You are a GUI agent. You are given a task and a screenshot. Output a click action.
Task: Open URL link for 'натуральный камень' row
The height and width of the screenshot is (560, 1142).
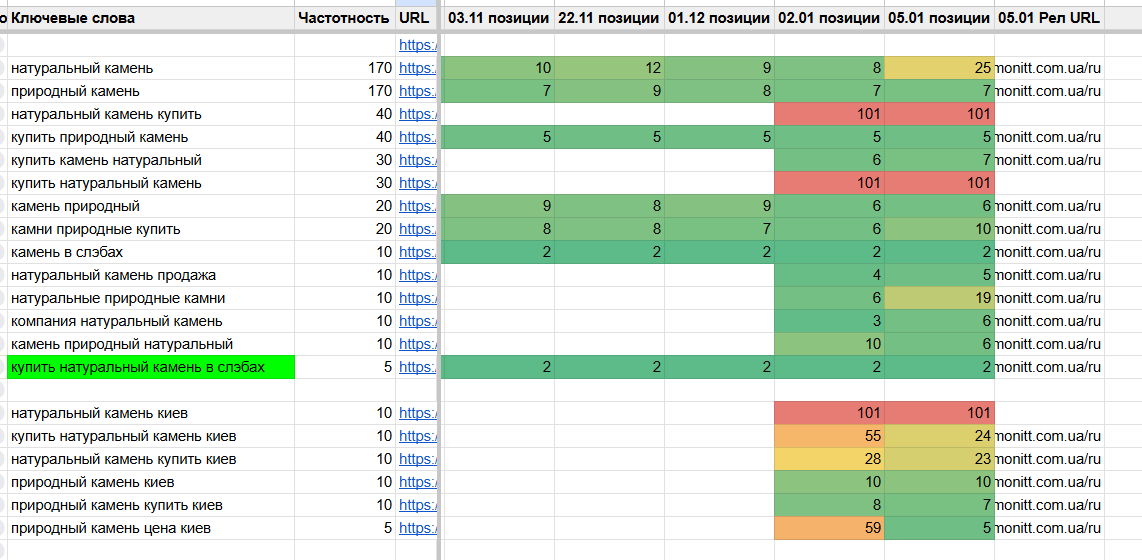(x=416, y=68)
